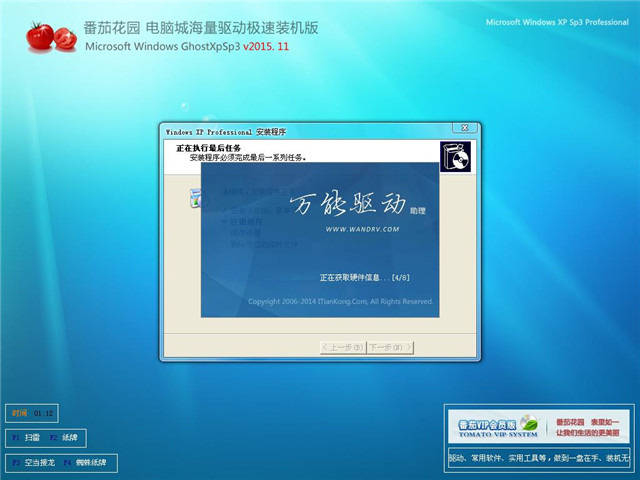Click the F3 空当接龙 FreeCell shortcut
The image size is (640, 480).
[x=33, y=463]
